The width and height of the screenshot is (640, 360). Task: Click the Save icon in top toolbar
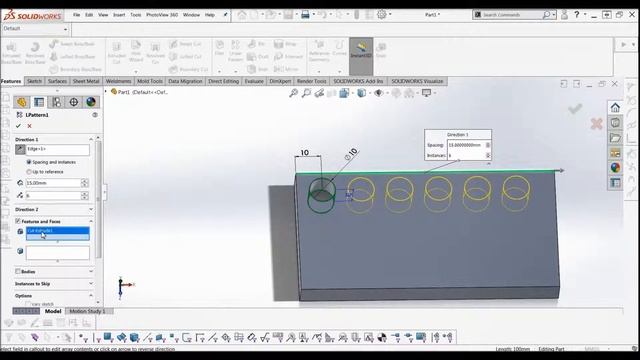[289, 15]
